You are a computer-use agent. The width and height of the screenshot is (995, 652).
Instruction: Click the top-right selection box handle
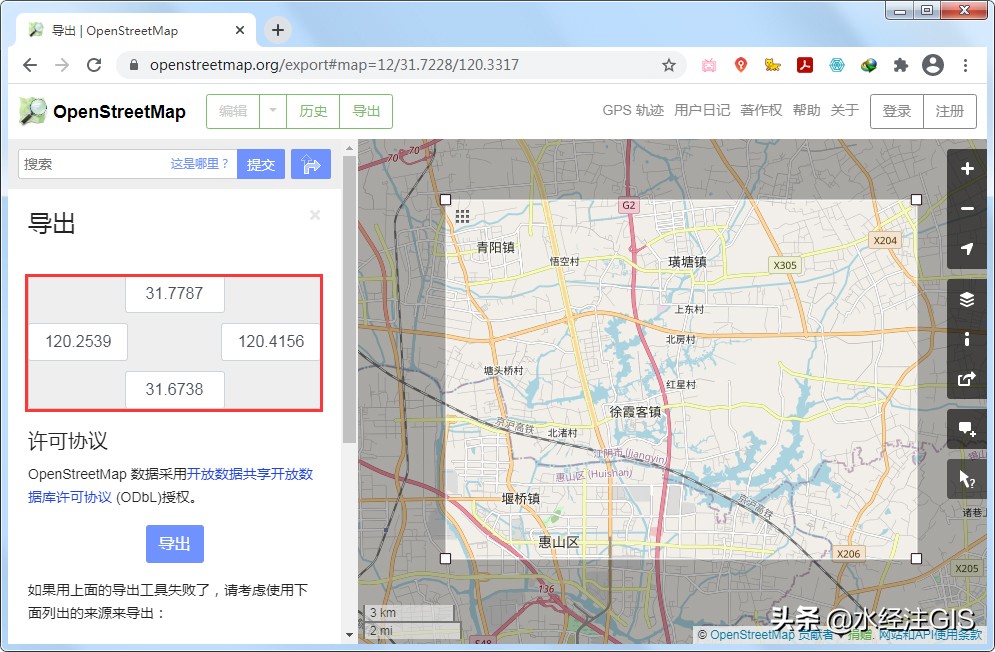(x=916, y=199)
